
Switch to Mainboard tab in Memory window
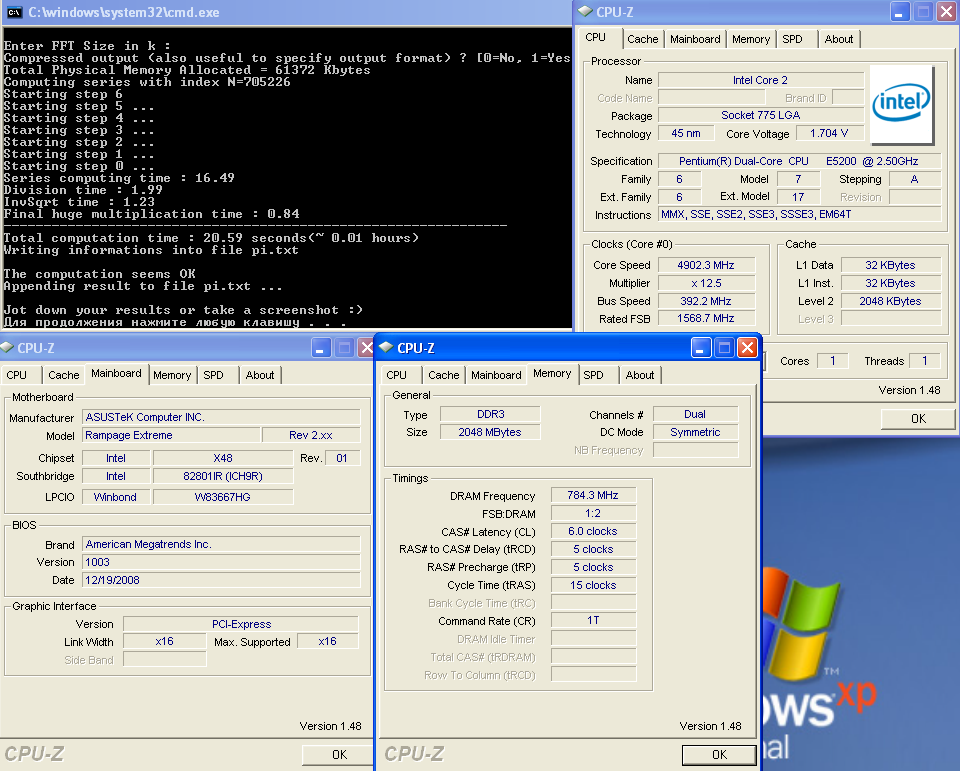tap(497, 375)
